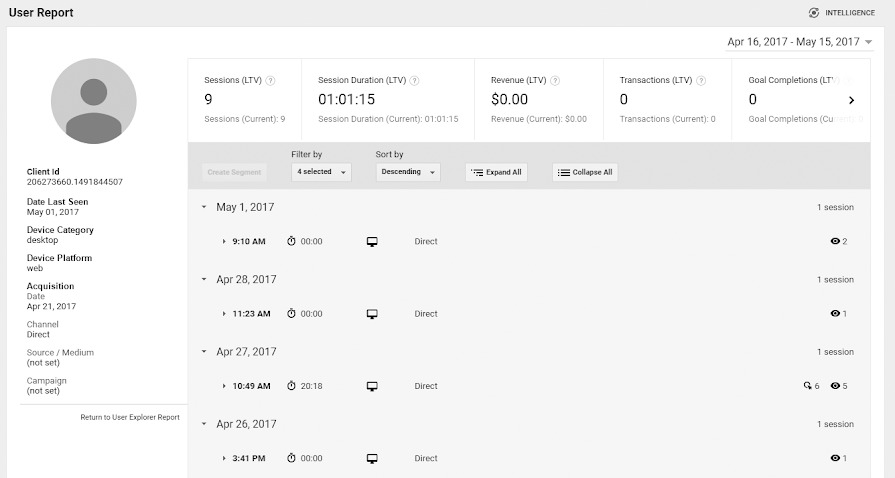The image size is (895, 478).
Task: Collapse the Apr 27, 2017 group
Action: coord(204,352)
